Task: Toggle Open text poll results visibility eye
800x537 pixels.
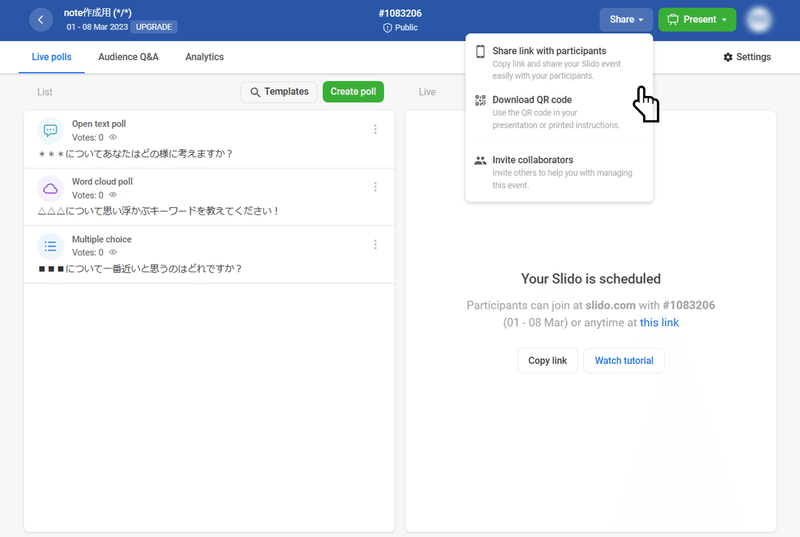Action: (113, 137)
